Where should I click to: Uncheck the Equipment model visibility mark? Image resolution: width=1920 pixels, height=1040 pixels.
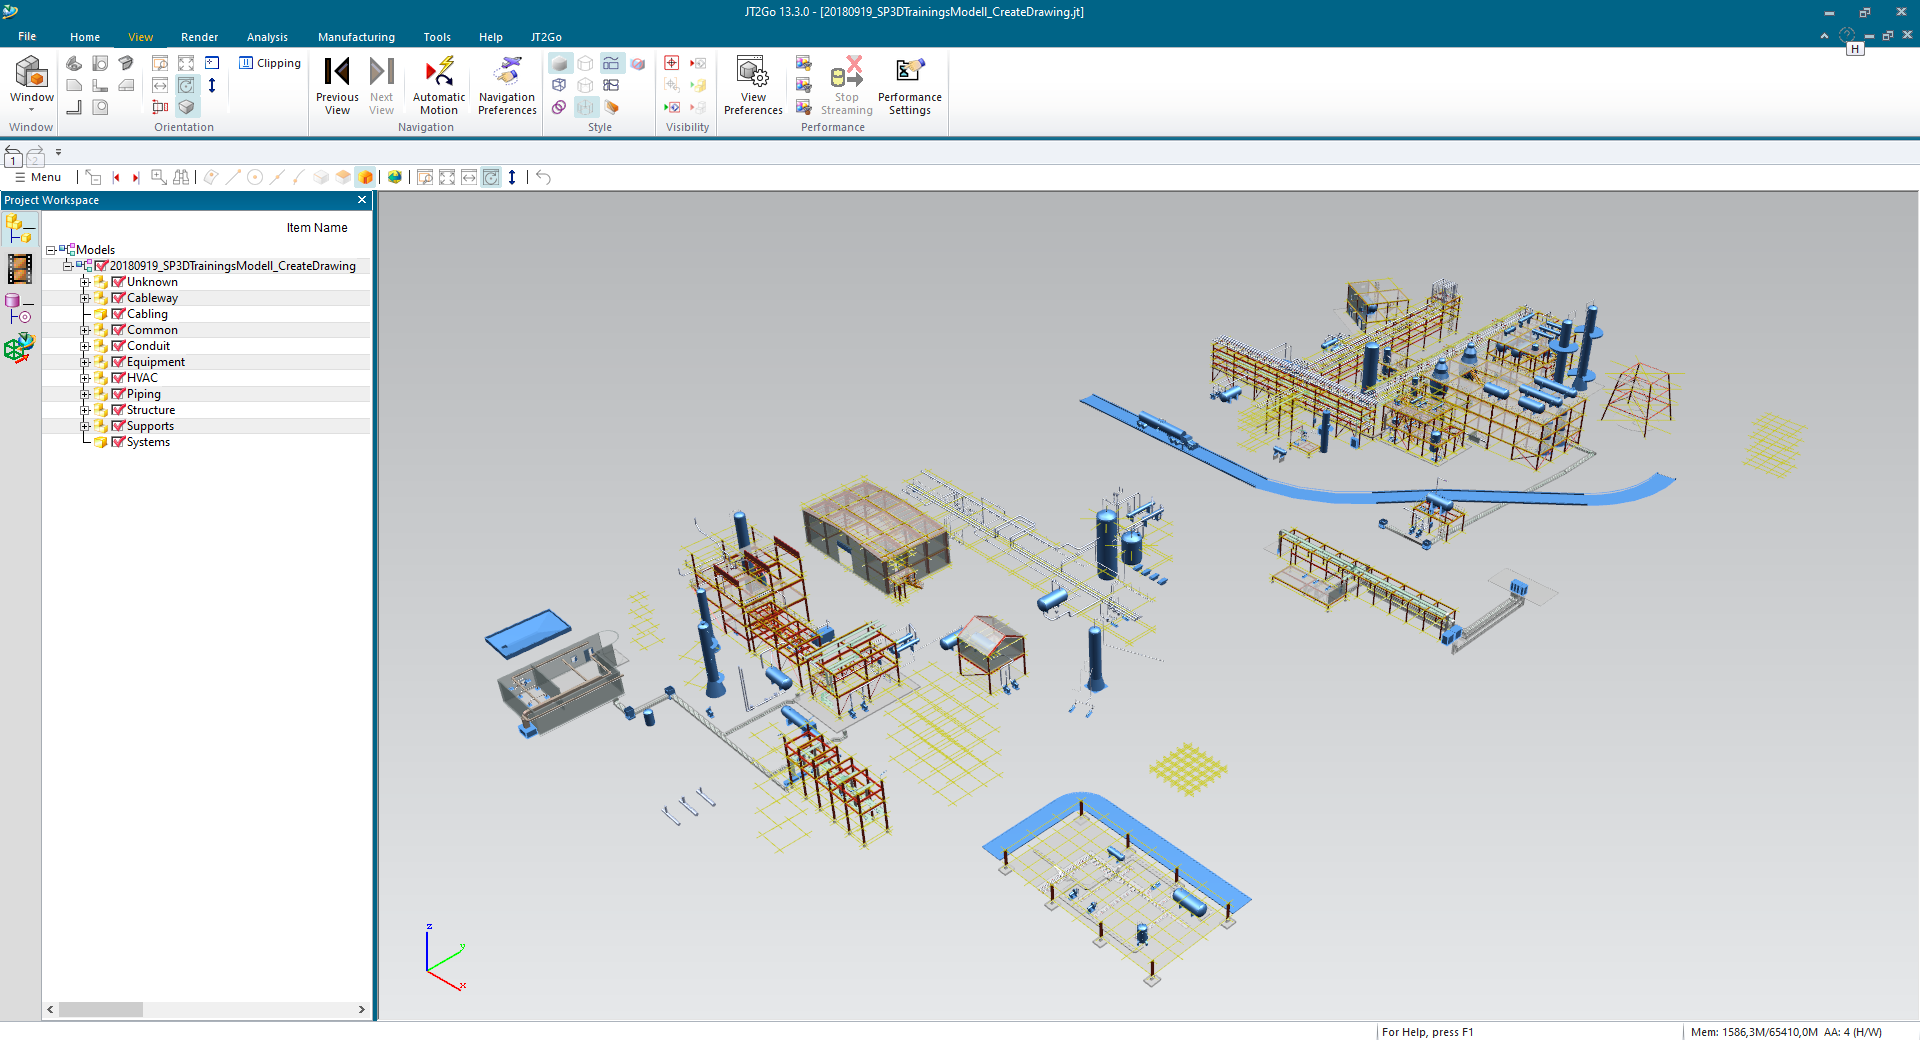click(119, 362)
